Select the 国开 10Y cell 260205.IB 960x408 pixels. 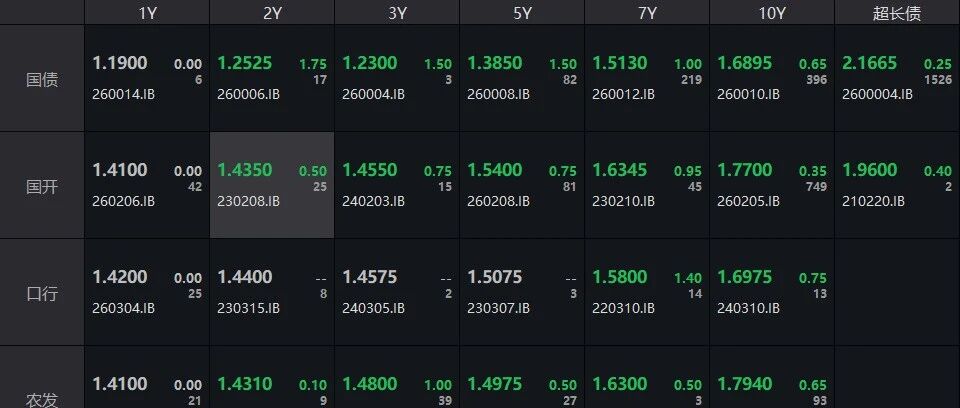point(771,186)
